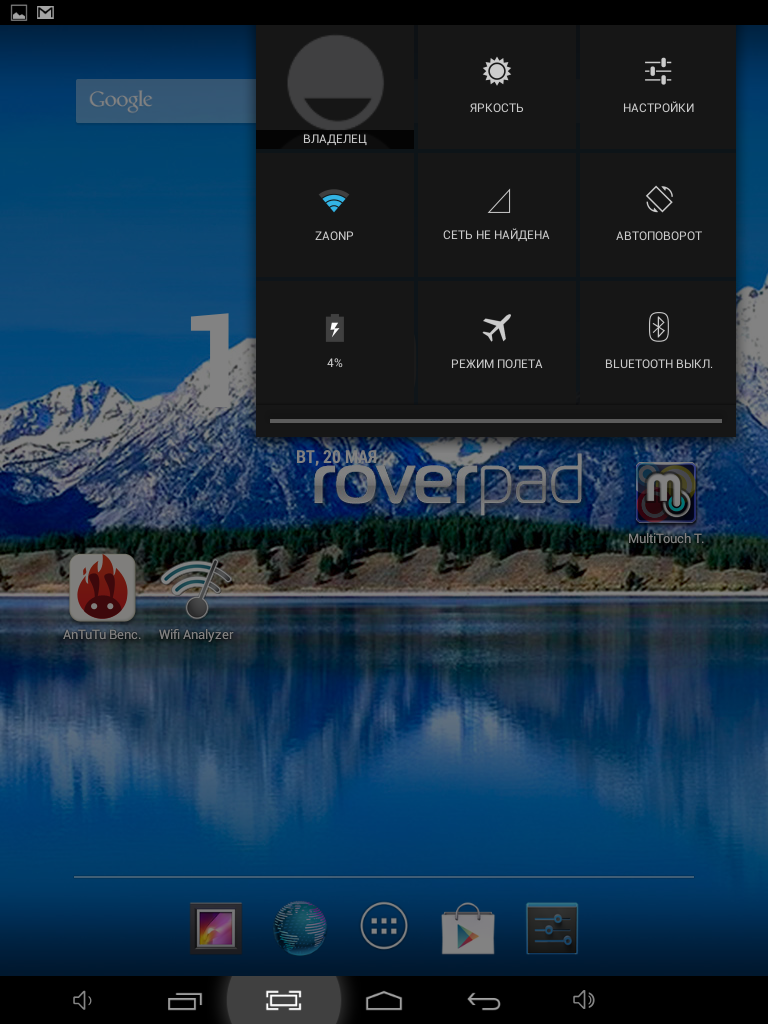The image size is (768, 1024).
Task: Open НАСТРОЙКИ quick settings tile
Action: point(658,87)
